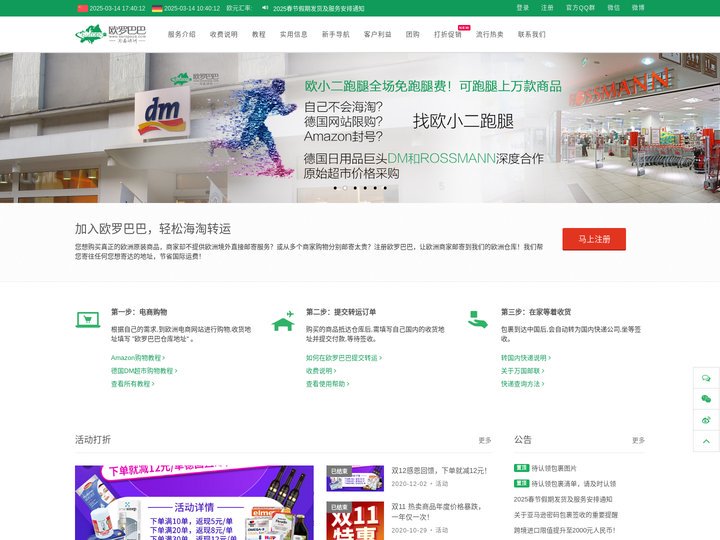Screen dimensions: 720x540
Task: Click the 欧元汇率 link
Action: 238,8
